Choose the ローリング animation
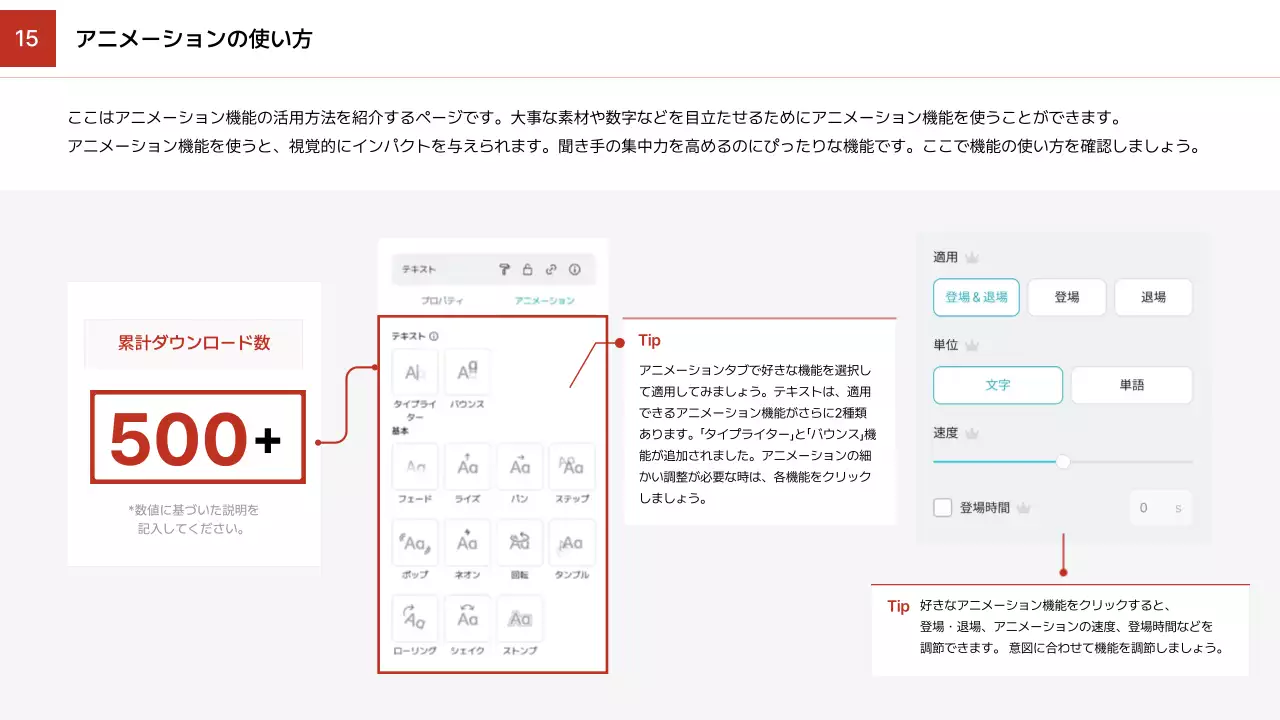The height and width of the screenshot is (720, 1280). [415, 620]
